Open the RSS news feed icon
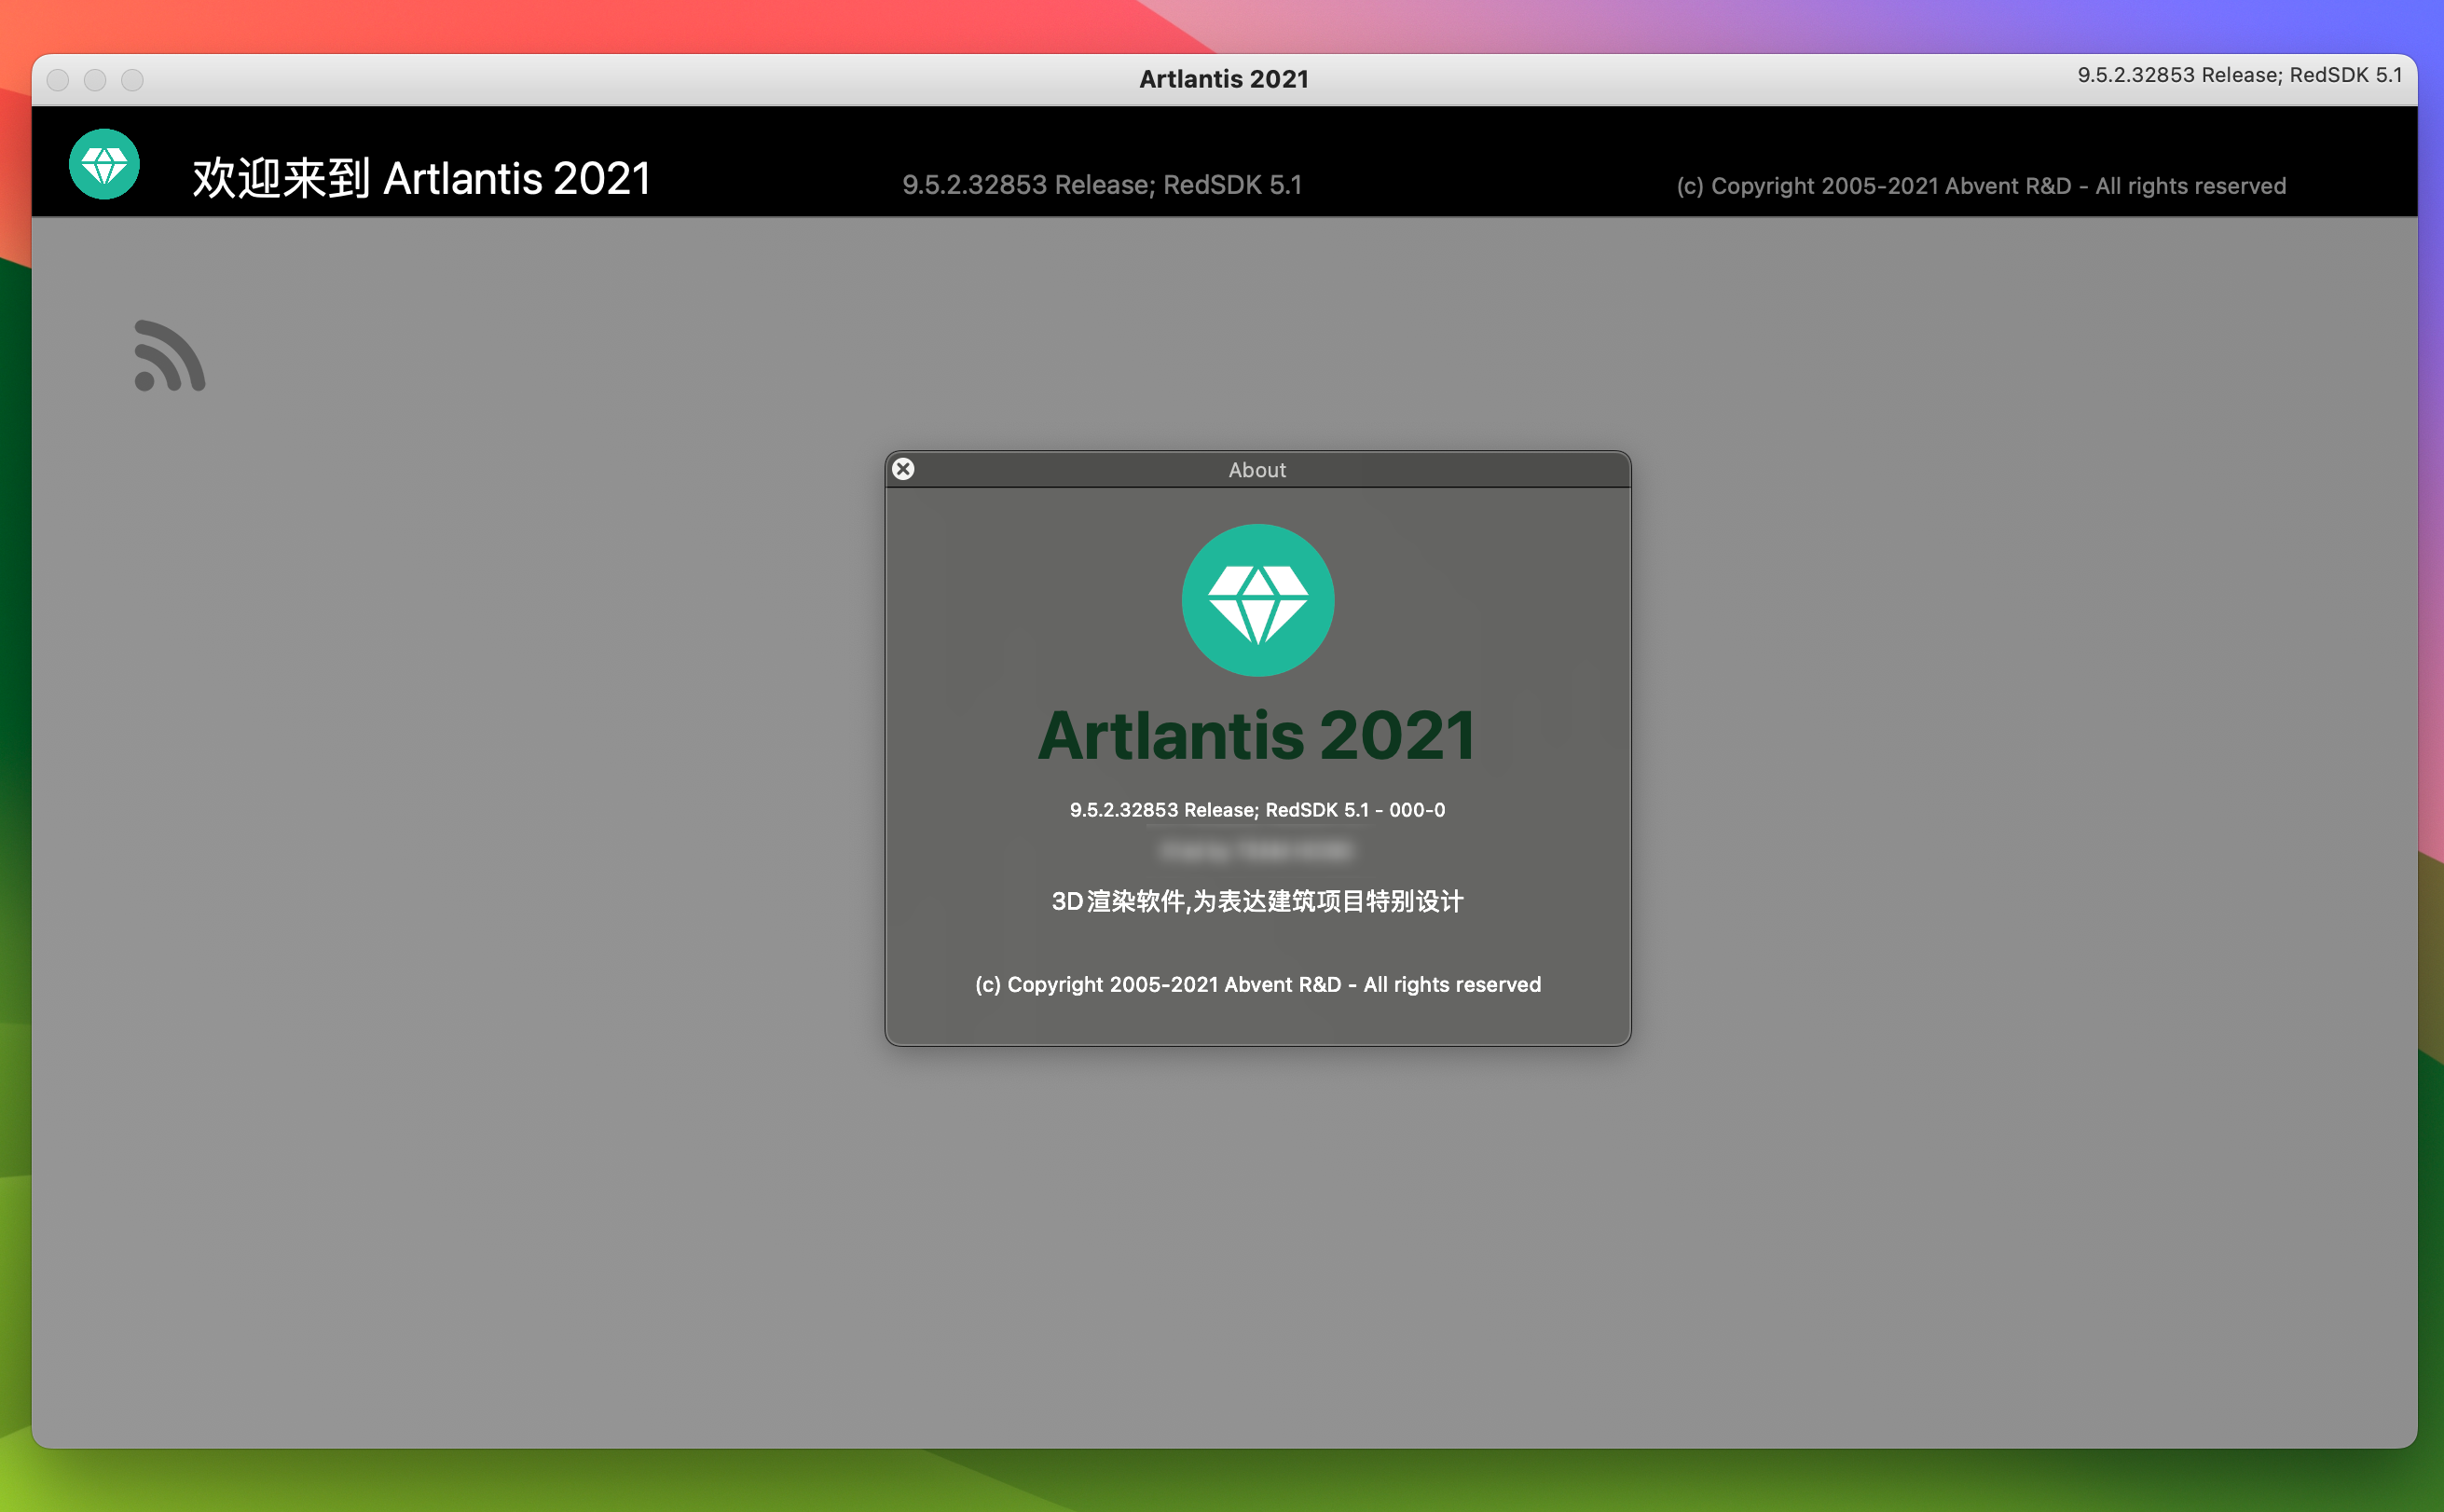This screenshot has width=2444, height=1512. [x=170, y=356]
